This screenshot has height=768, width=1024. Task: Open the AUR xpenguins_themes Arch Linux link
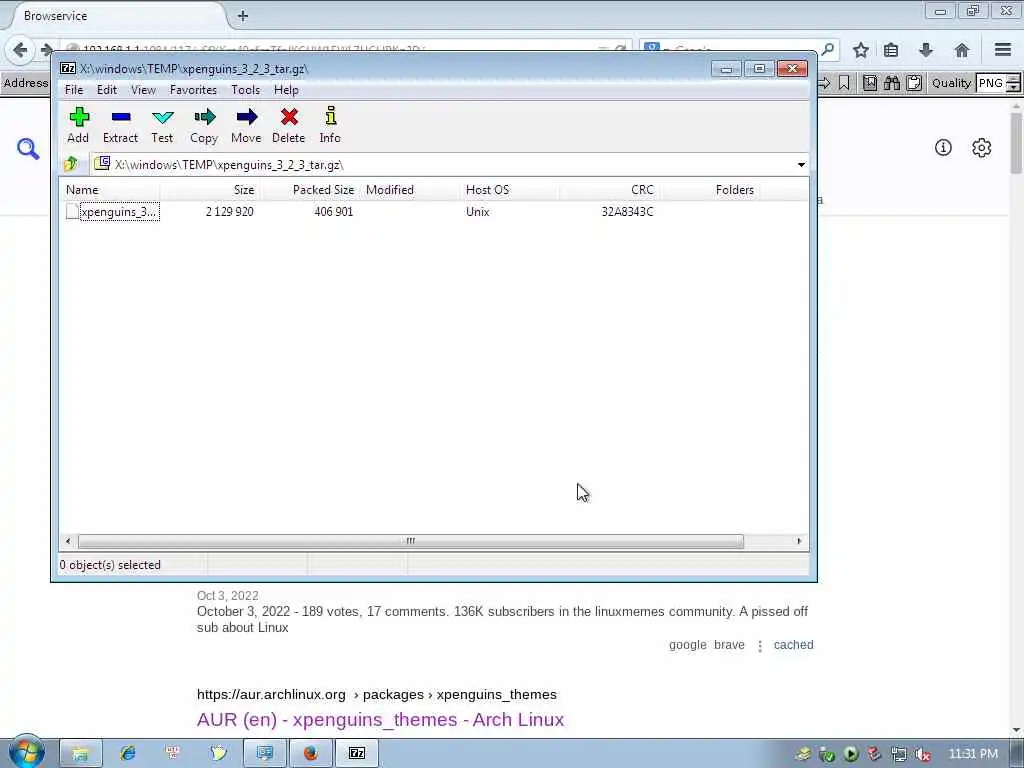[380, 719]
